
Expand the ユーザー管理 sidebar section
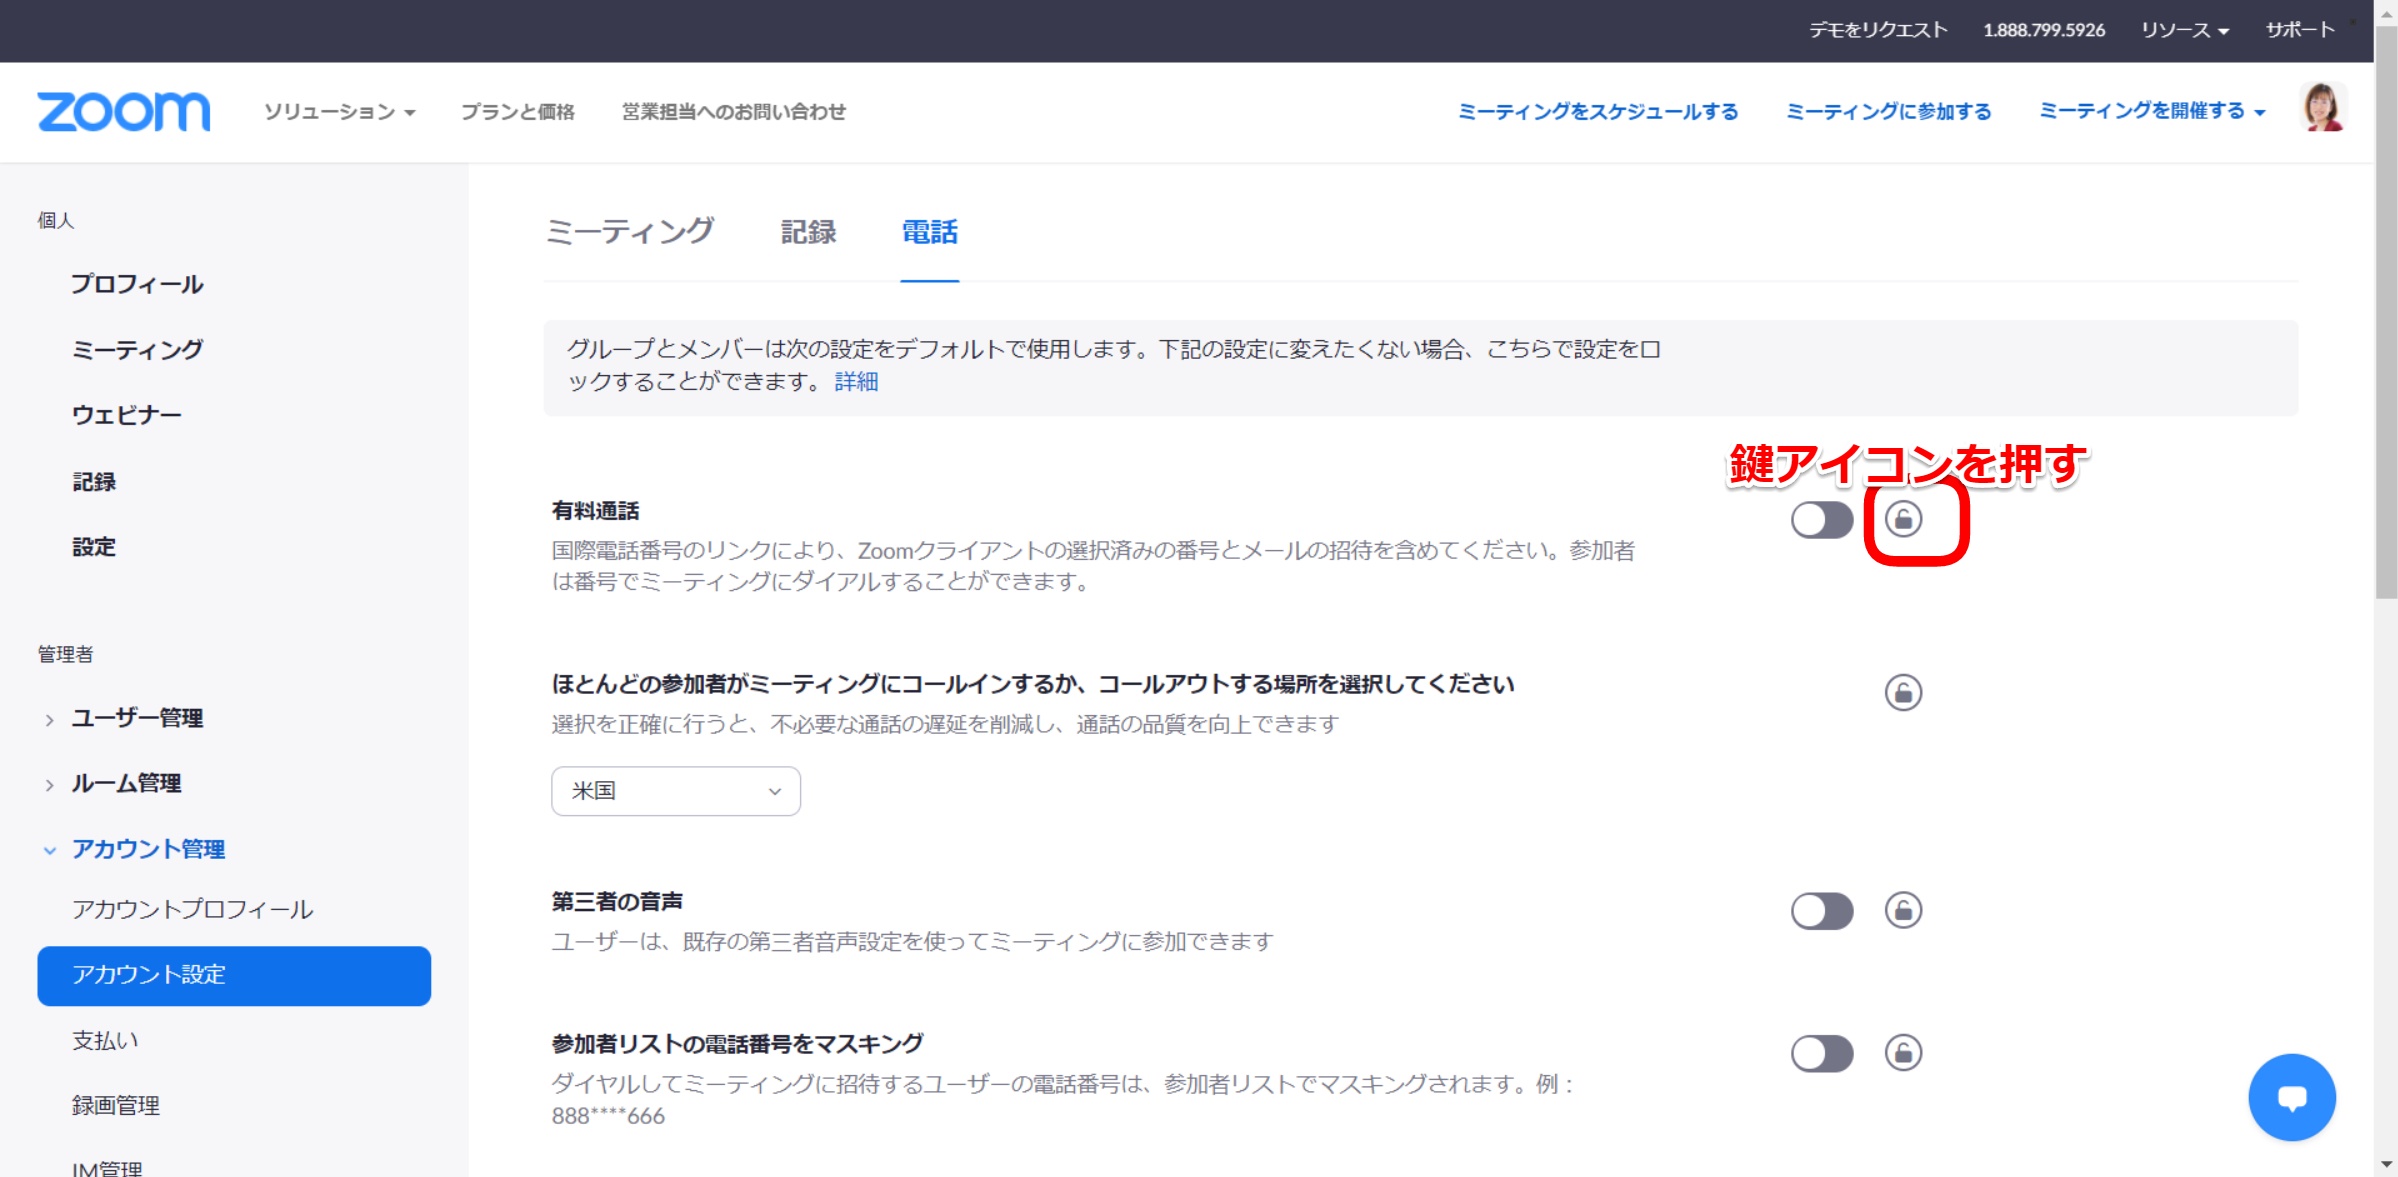coord(137,718)
